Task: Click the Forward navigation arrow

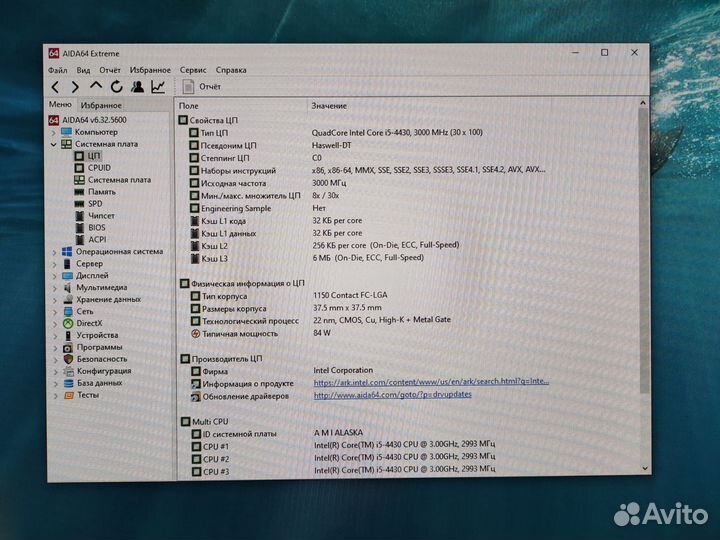Action: coord(75,86)
